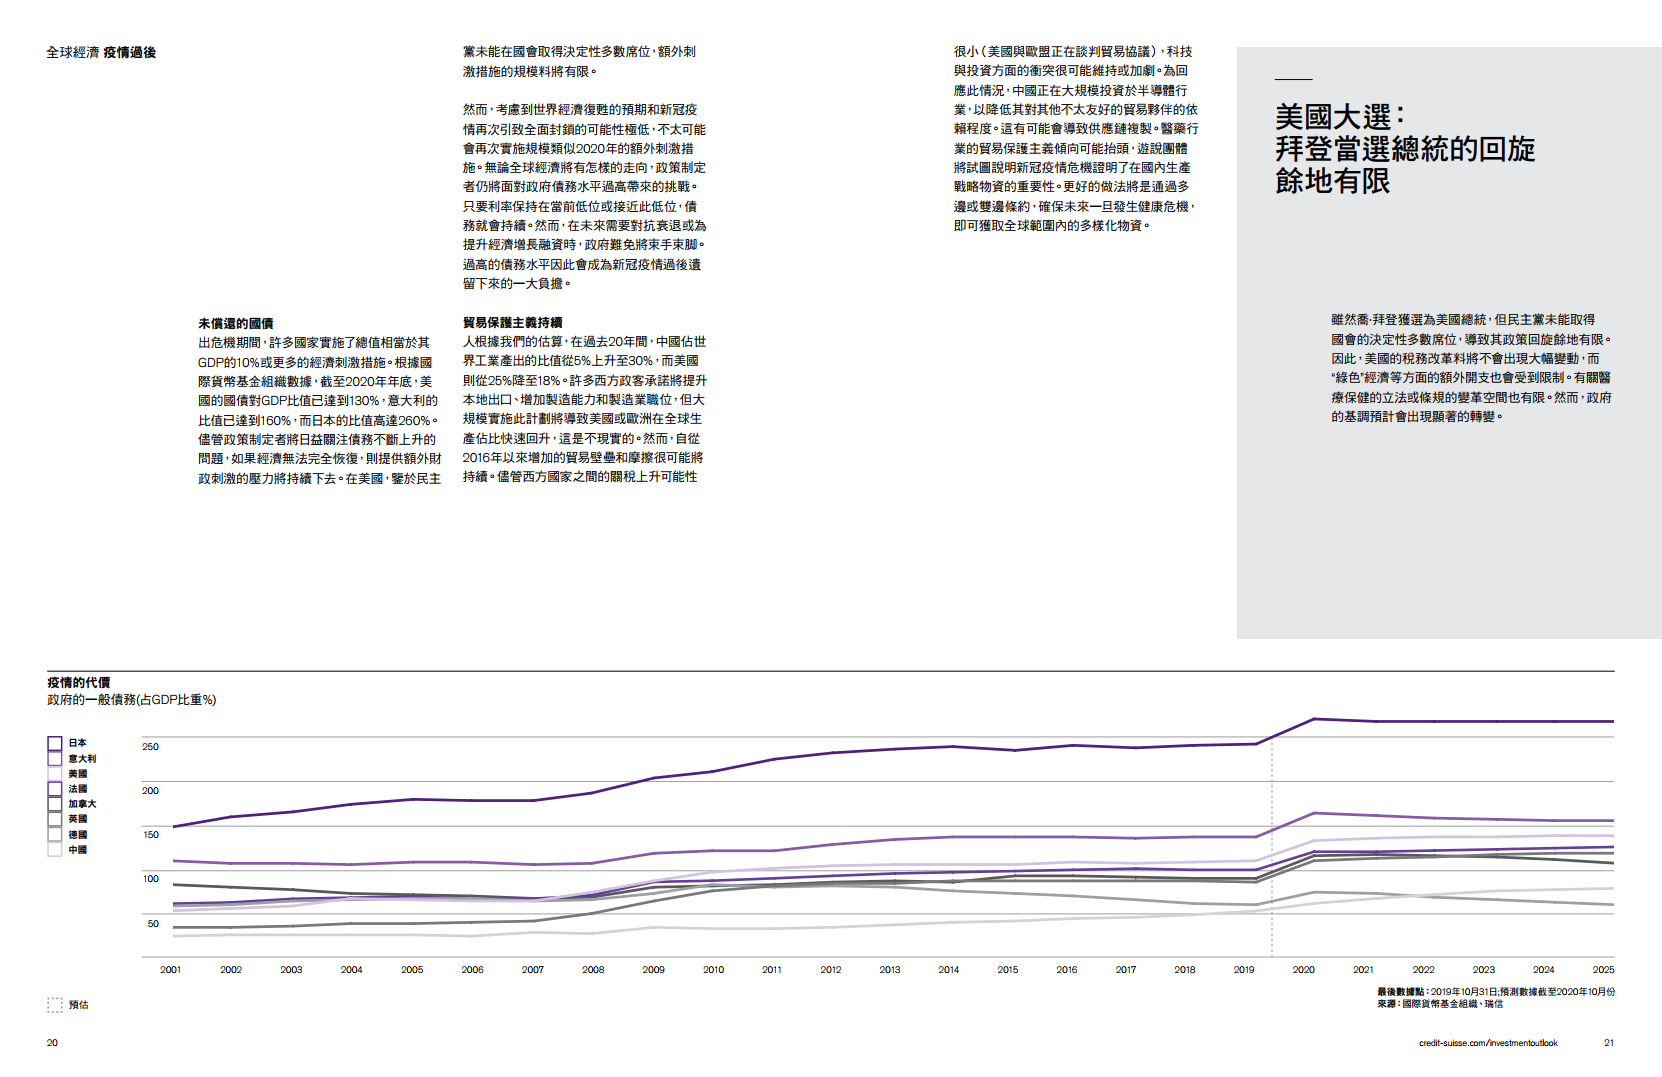Screen dimensions: 1662x1077
Task: Click the chart subtitle 政府的一般債務(占GDP比重%)
Action: pyautogui.click(x=132, y=700)
